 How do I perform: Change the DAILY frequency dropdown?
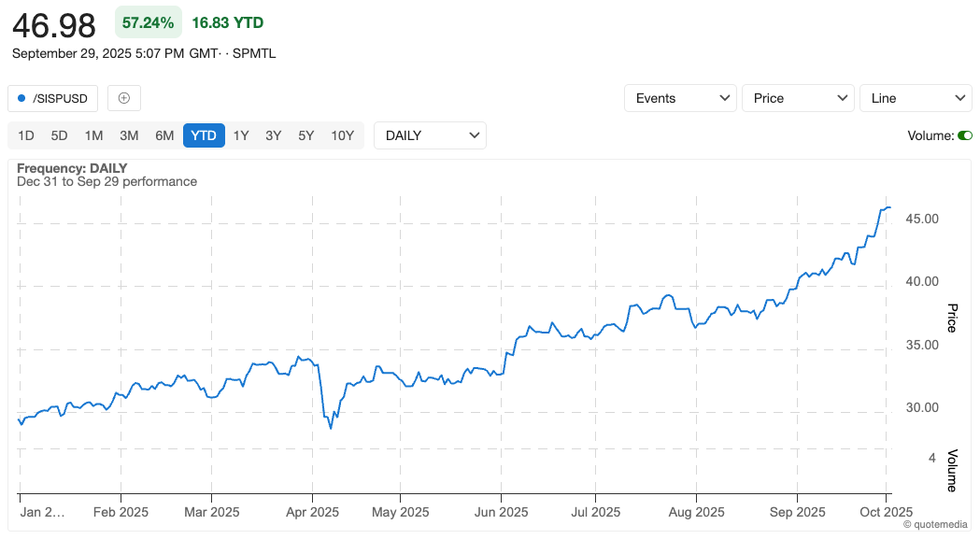click(430, 136)
